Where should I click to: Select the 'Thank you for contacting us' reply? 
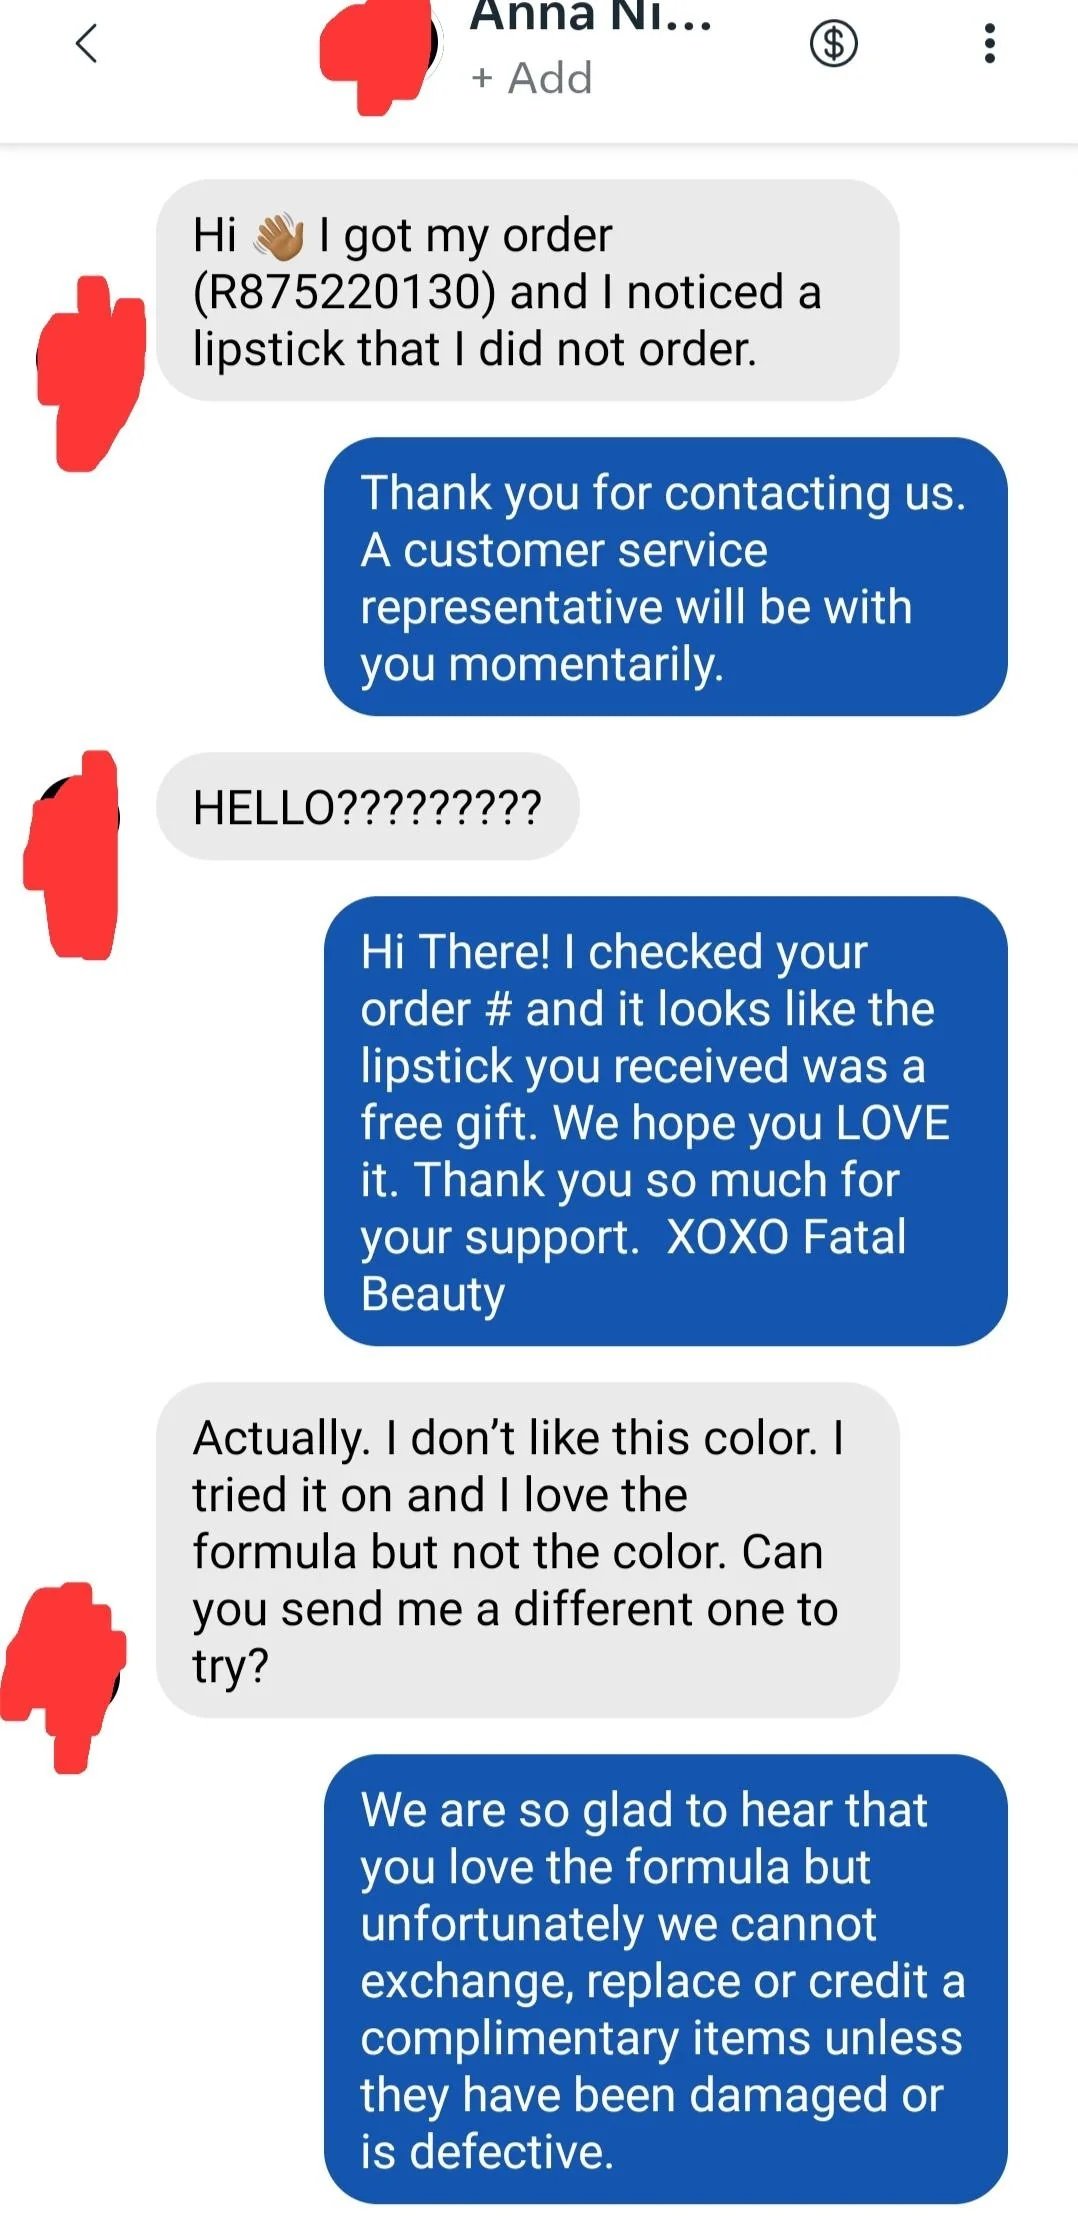coord(665,577)
